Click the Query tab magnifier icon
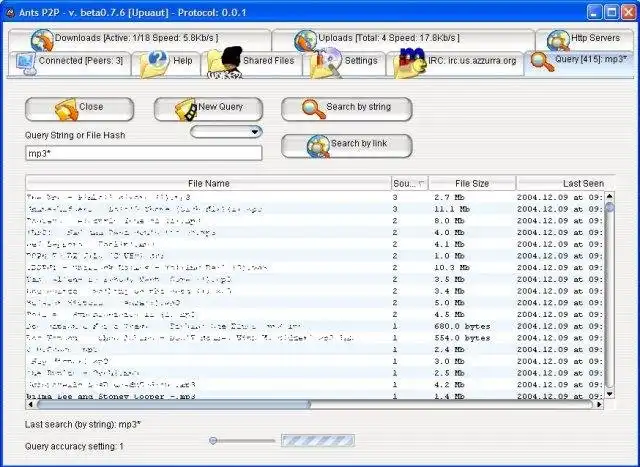The image size is (640, 467). tap(542, 61)
